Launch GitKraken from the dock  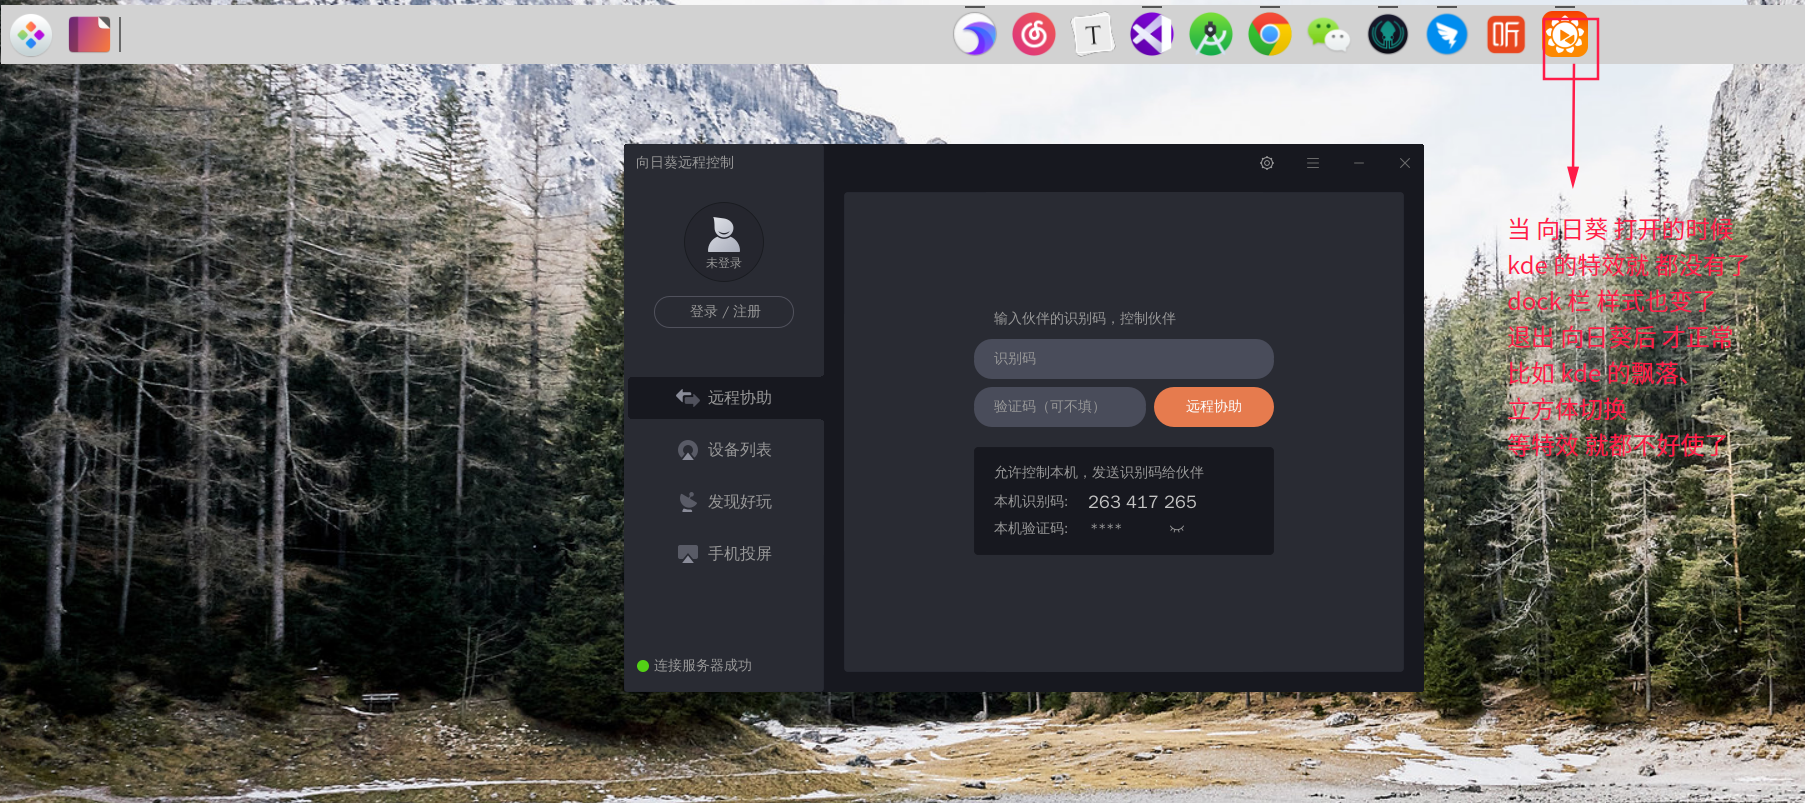pos(1388,36)
